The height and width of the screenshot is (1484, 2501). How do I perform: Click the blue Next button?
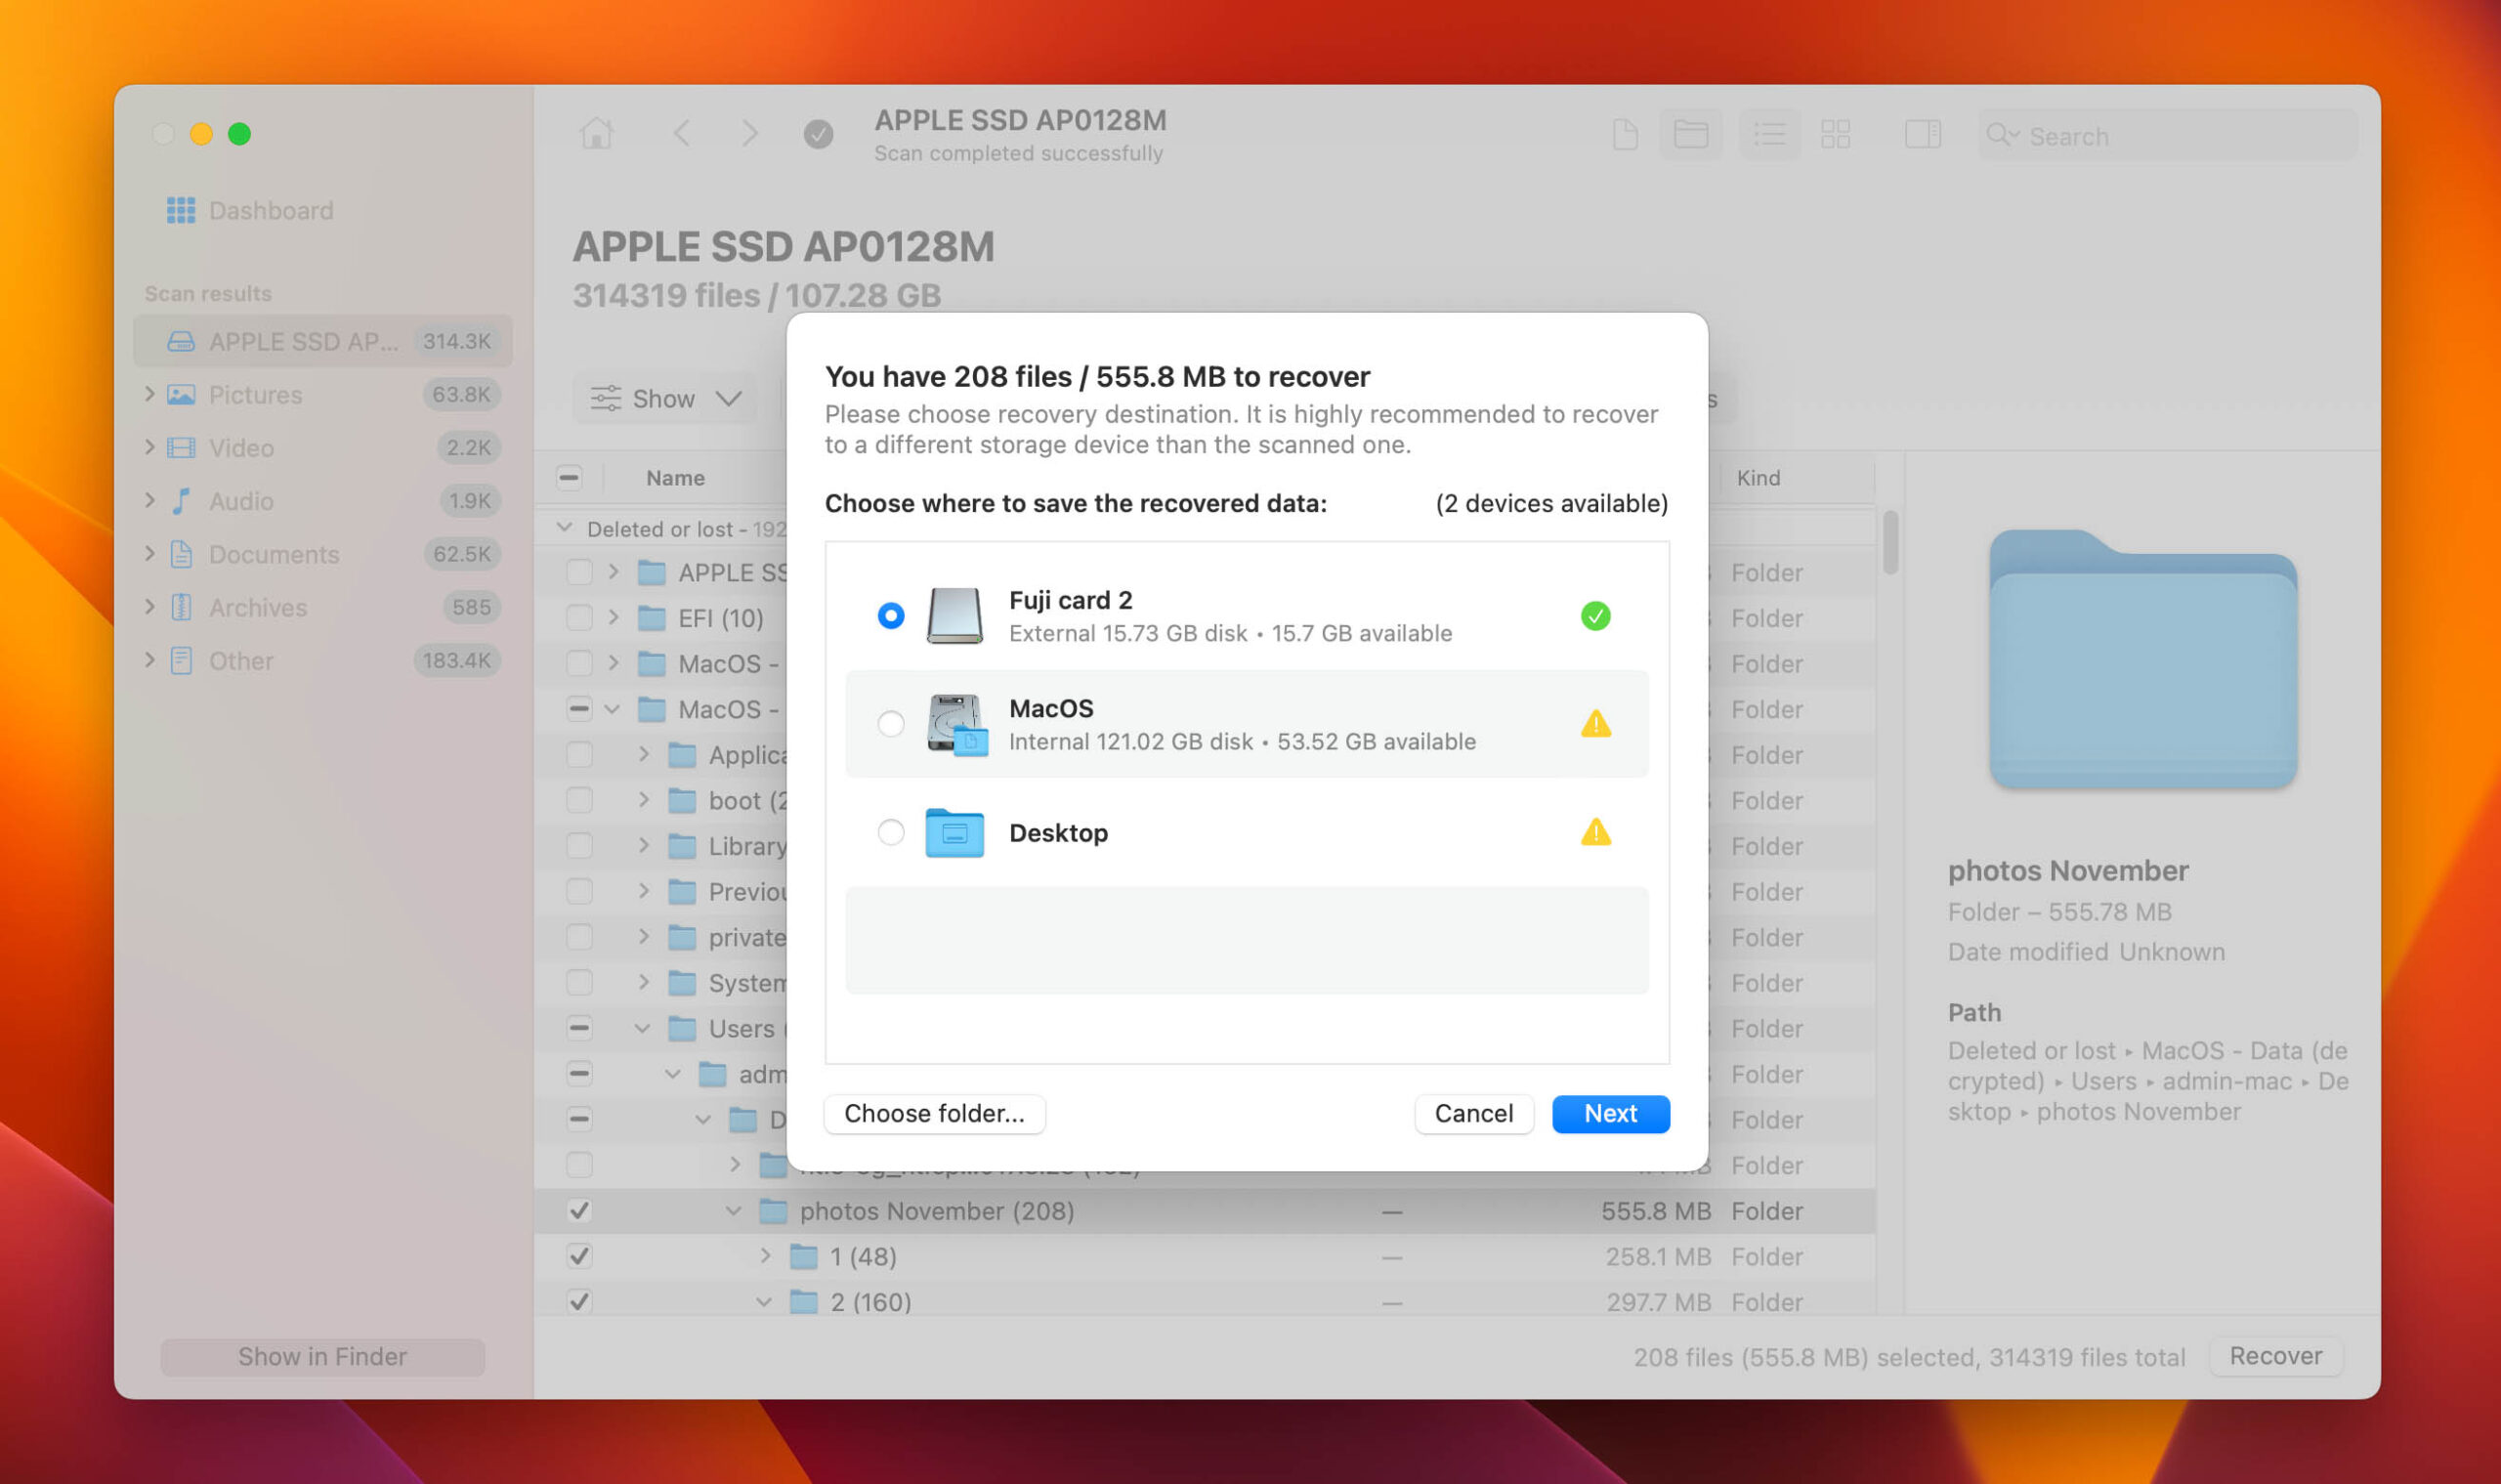[1610, 1113]
